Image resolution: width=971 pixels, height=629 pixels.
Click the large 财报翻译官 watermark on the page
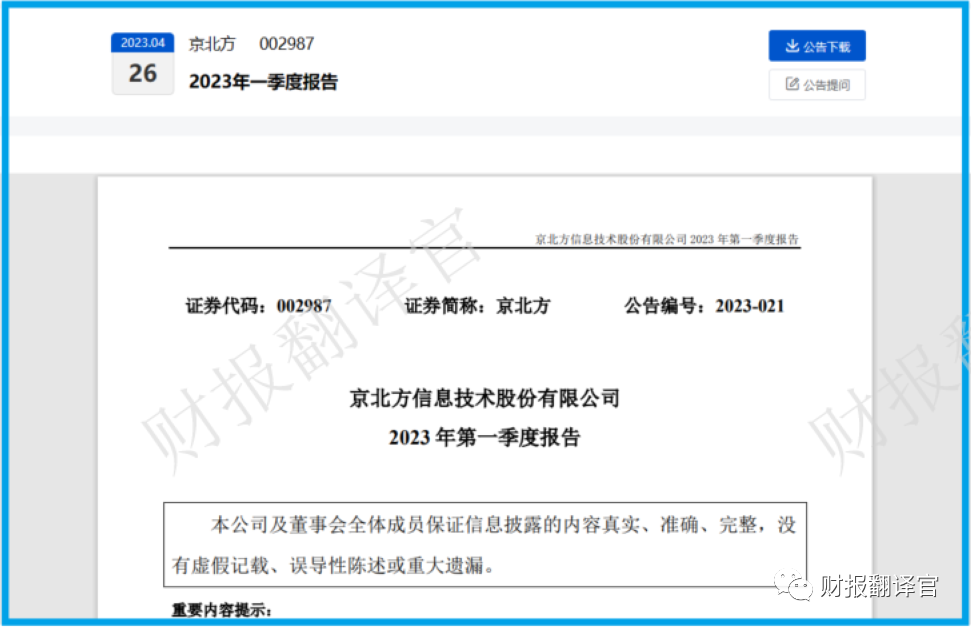[x=310, y=340]
